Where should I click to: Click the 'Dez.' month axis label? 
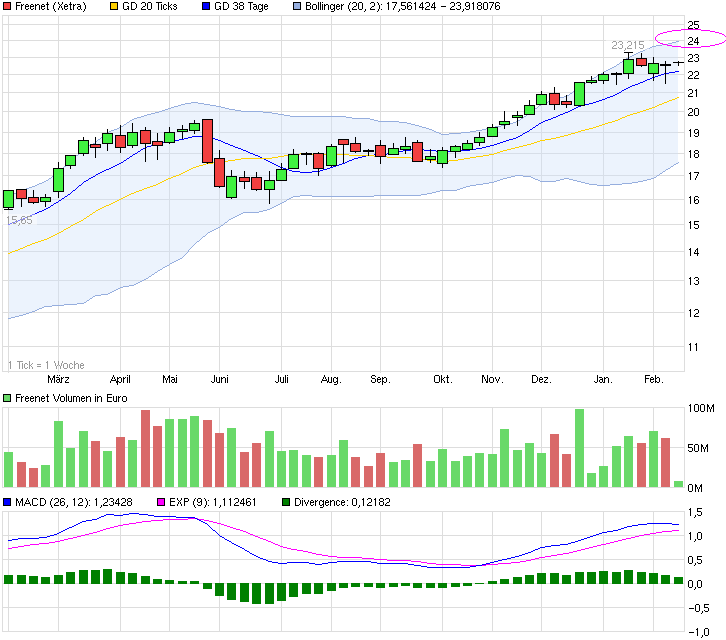coord(541,379)
